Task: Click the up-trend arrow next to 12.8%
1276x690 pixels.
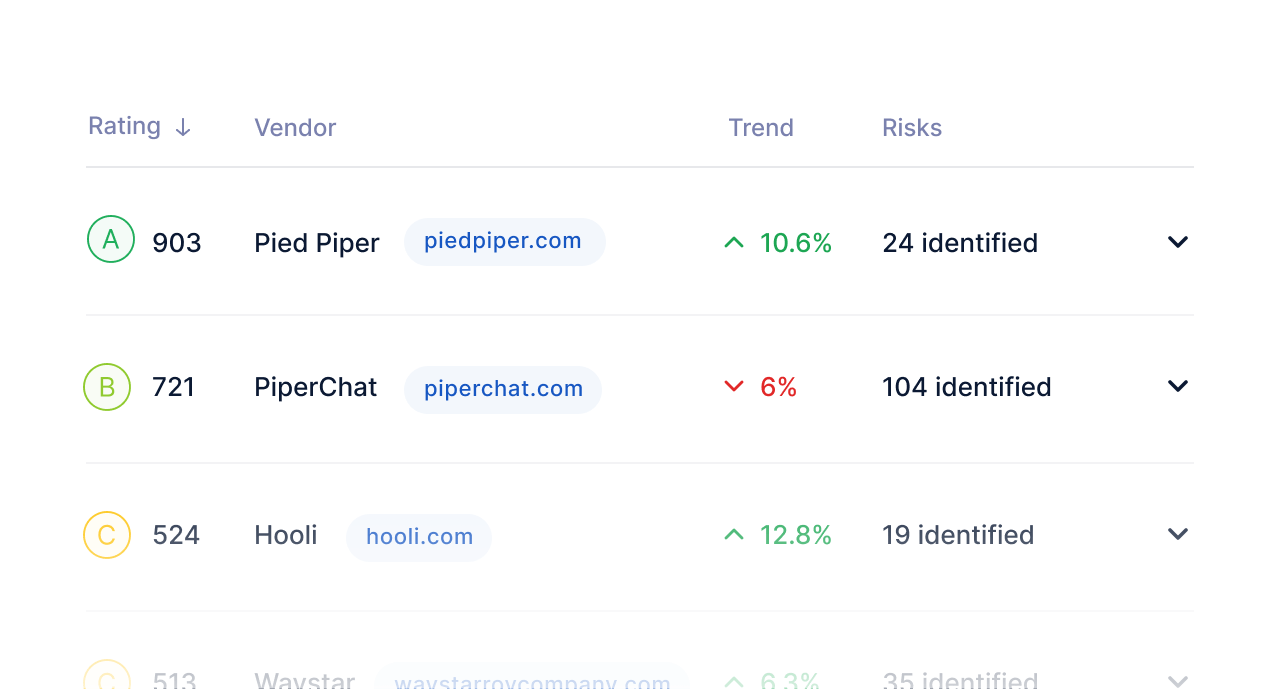Action: 734,535
